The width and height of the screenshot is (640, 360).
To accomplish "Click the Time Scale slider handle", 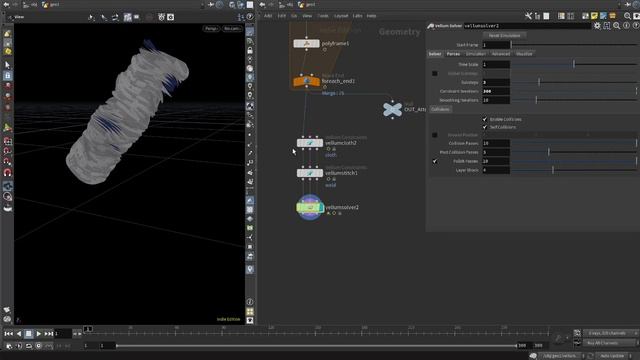I will coord(574,64).
